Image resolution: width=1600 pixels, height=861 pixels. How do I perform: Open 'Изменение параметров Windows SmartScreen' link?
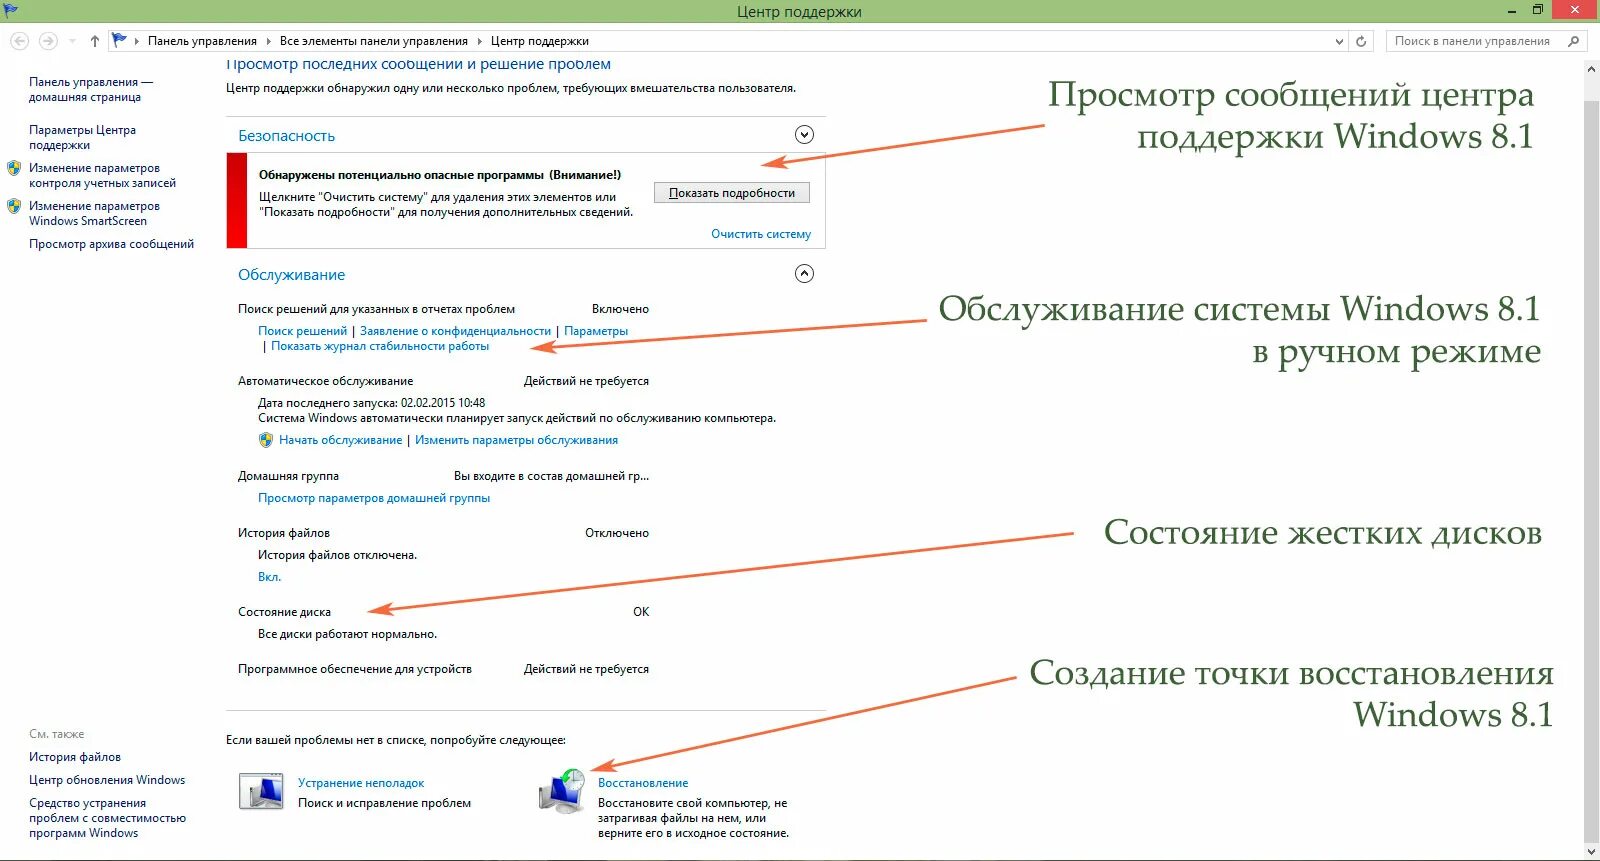[x=94, y=213]
